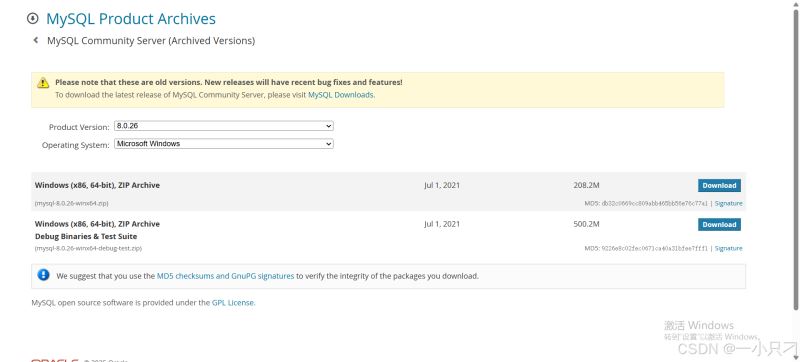This screenshot has height=362, width=800.
Task: Open the GPL License link
Action: click(x=233, y=302)
